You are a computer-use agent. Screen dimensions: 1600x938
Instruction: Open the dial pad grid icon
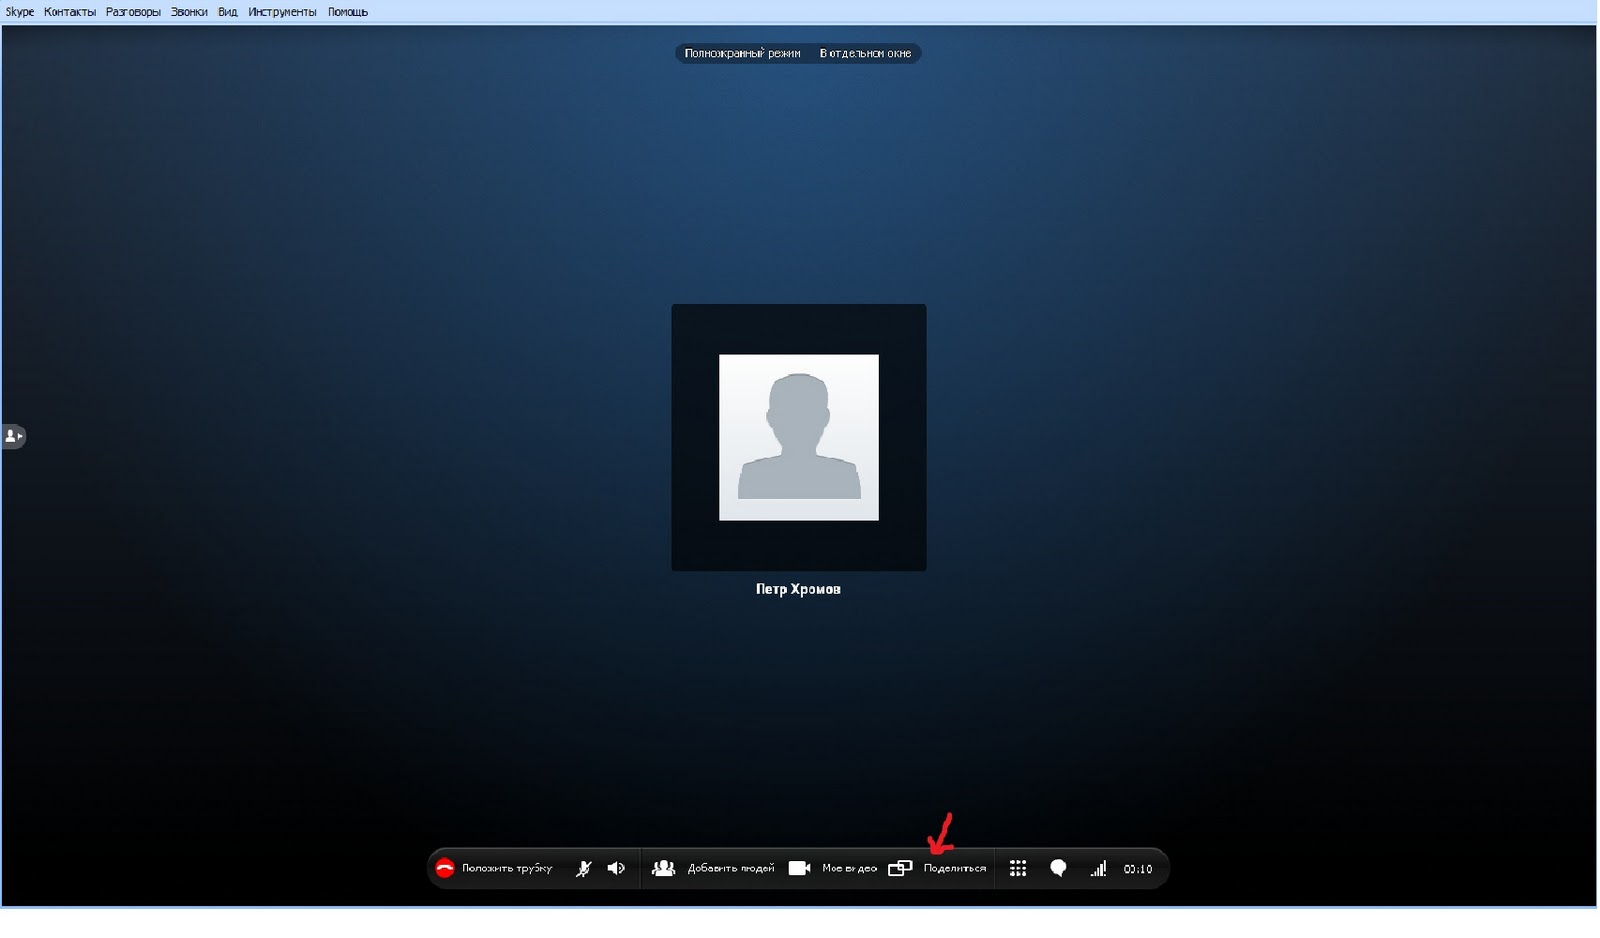[x=1018, y=868]
